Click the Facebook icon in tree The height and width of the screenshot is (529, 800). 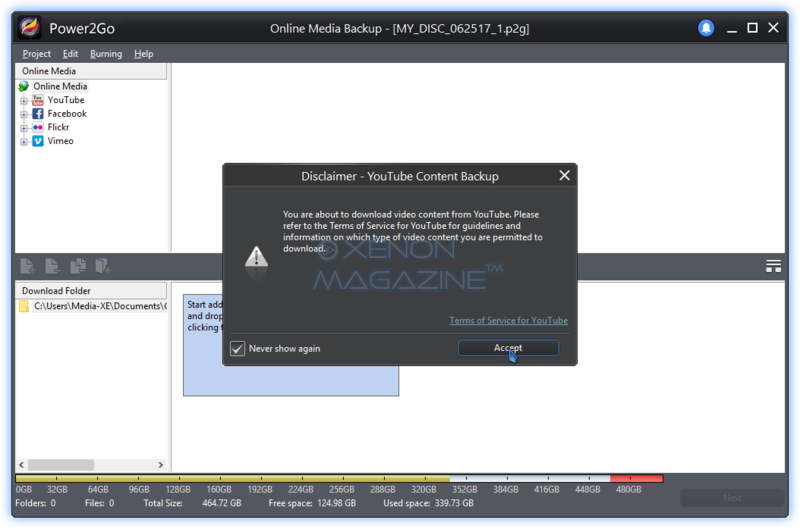38,114
